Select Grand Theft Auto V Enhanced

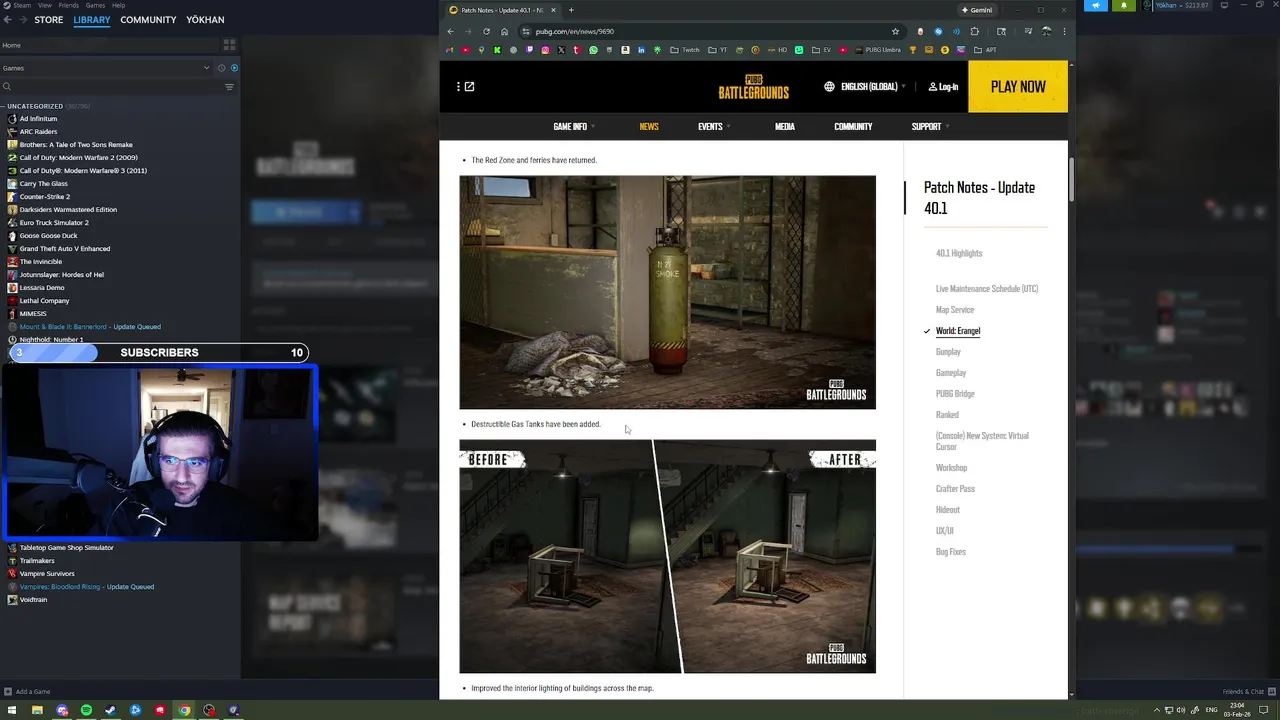65,248
